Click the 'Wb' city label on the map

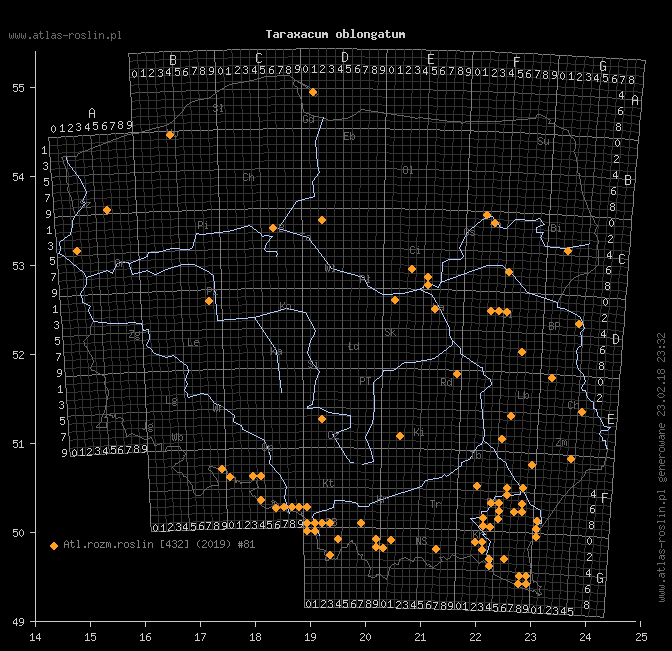pyautogui.click(x=177, y=438)
